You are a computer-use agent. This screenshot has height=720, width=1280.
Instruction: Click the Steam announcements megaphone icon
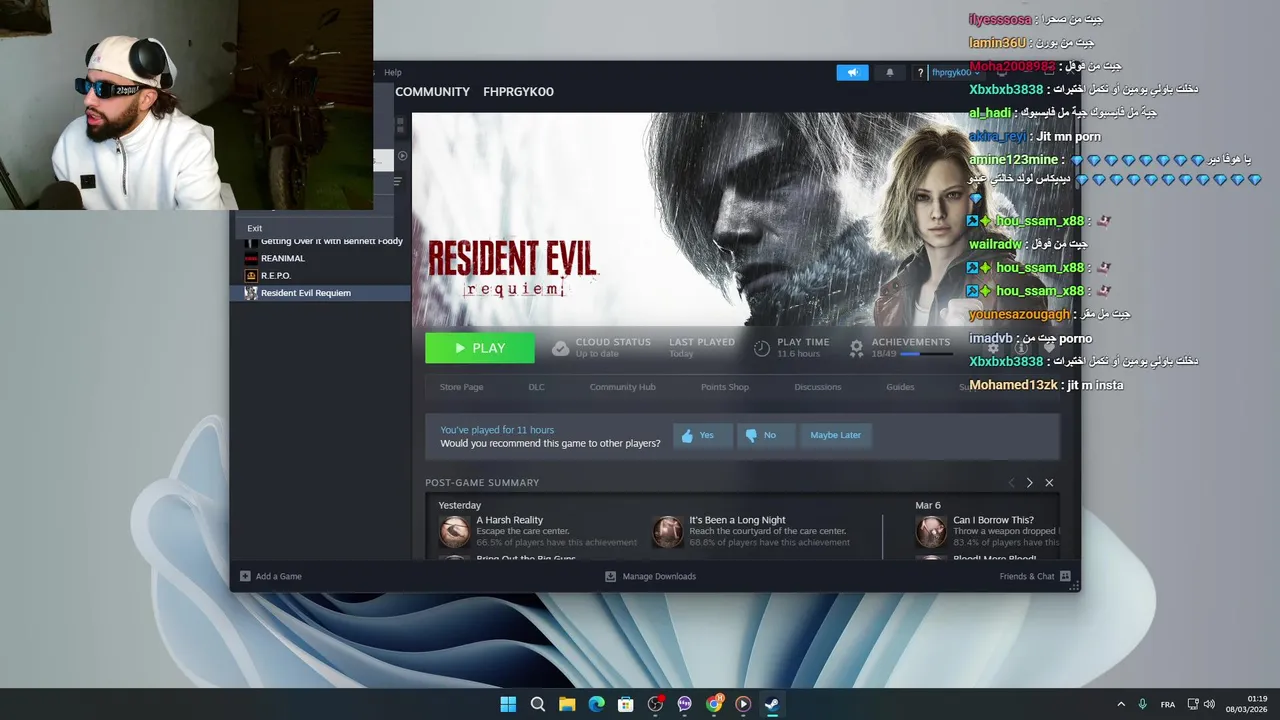point(852,72)
